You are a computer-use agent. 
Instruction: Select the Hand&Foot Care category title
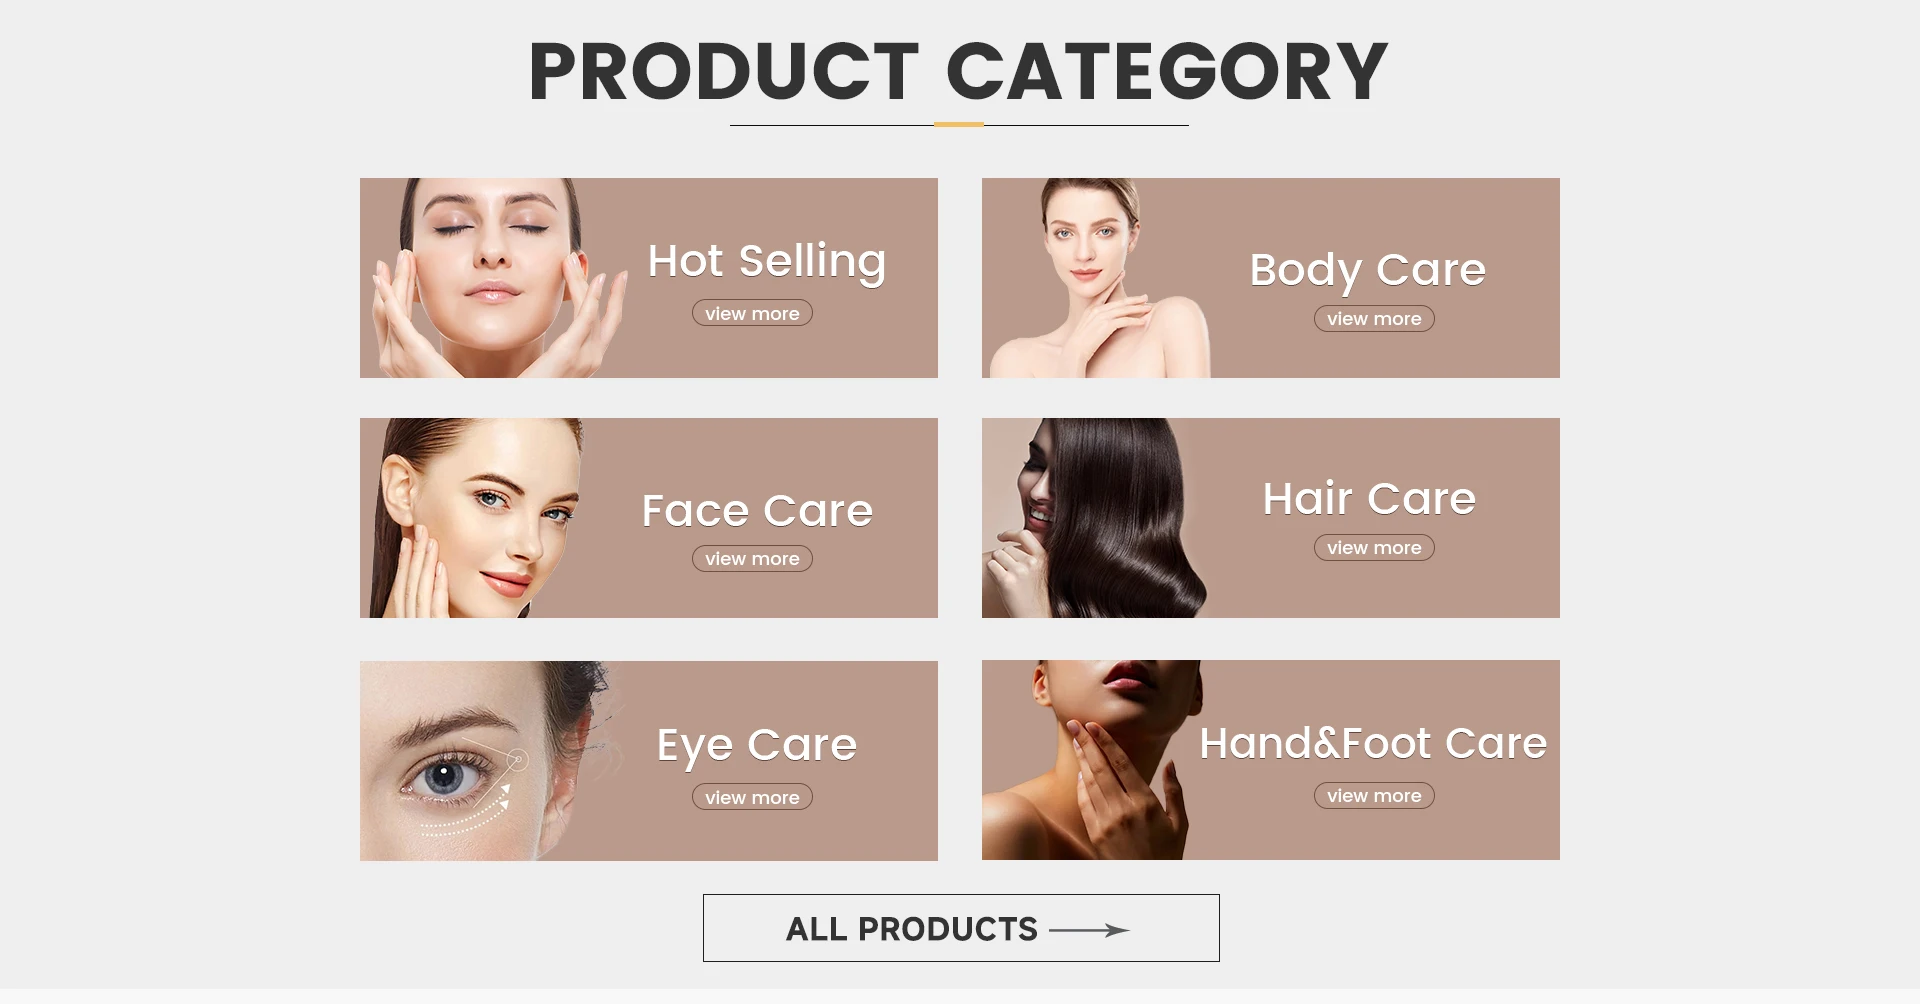pos(1373,743)
